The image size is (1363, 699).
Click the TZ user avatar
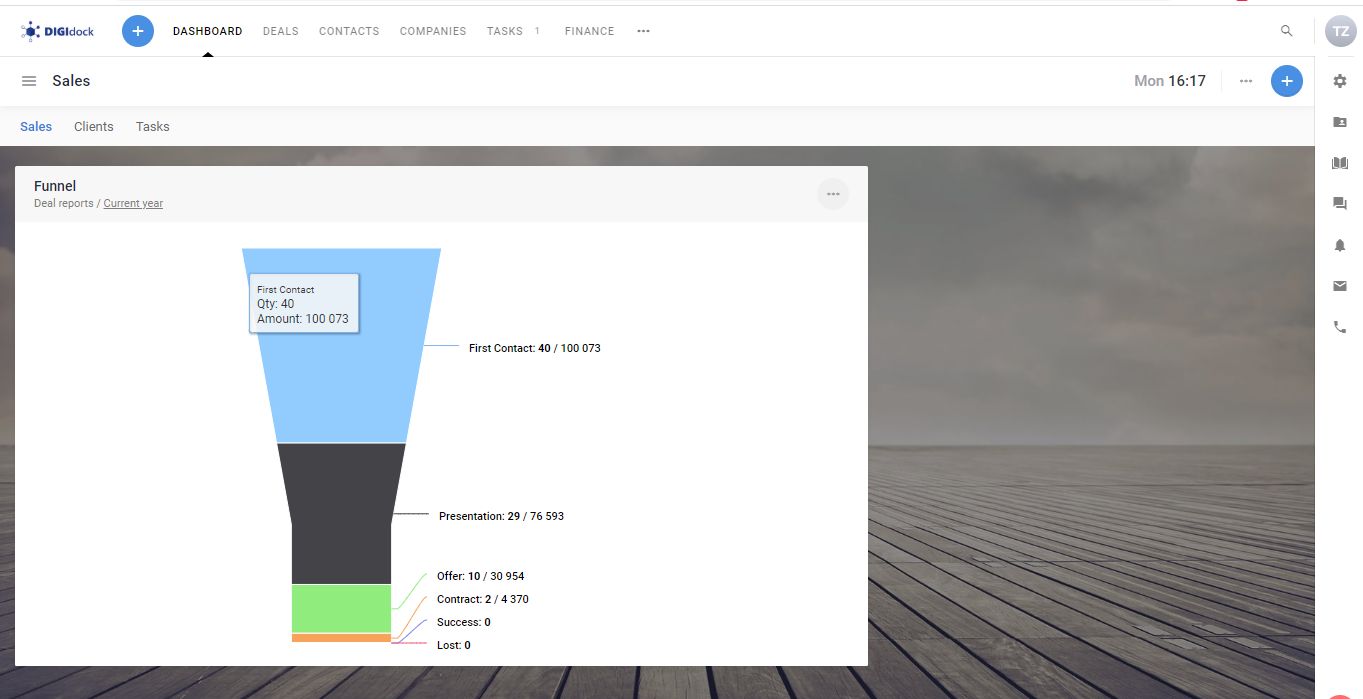point(1340,31)
